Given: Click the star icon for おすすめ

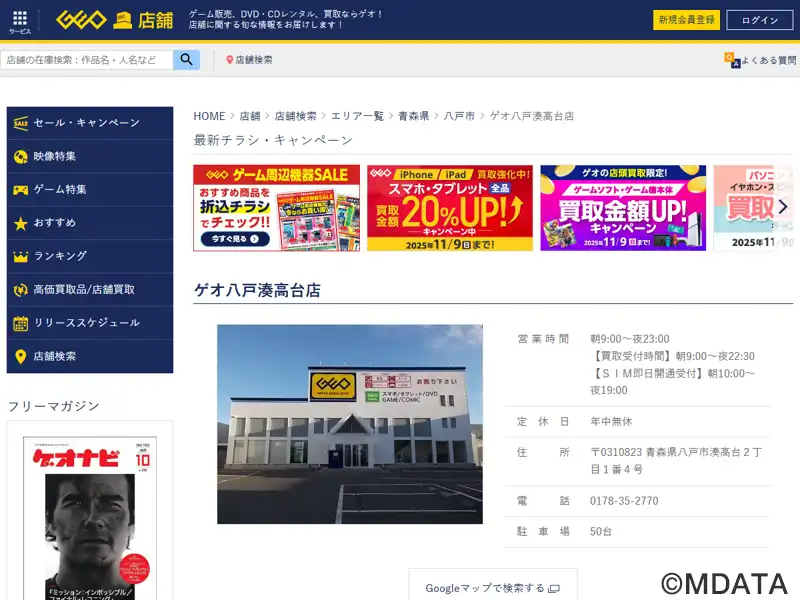Looking at the screenshot, I should [20, 223].
